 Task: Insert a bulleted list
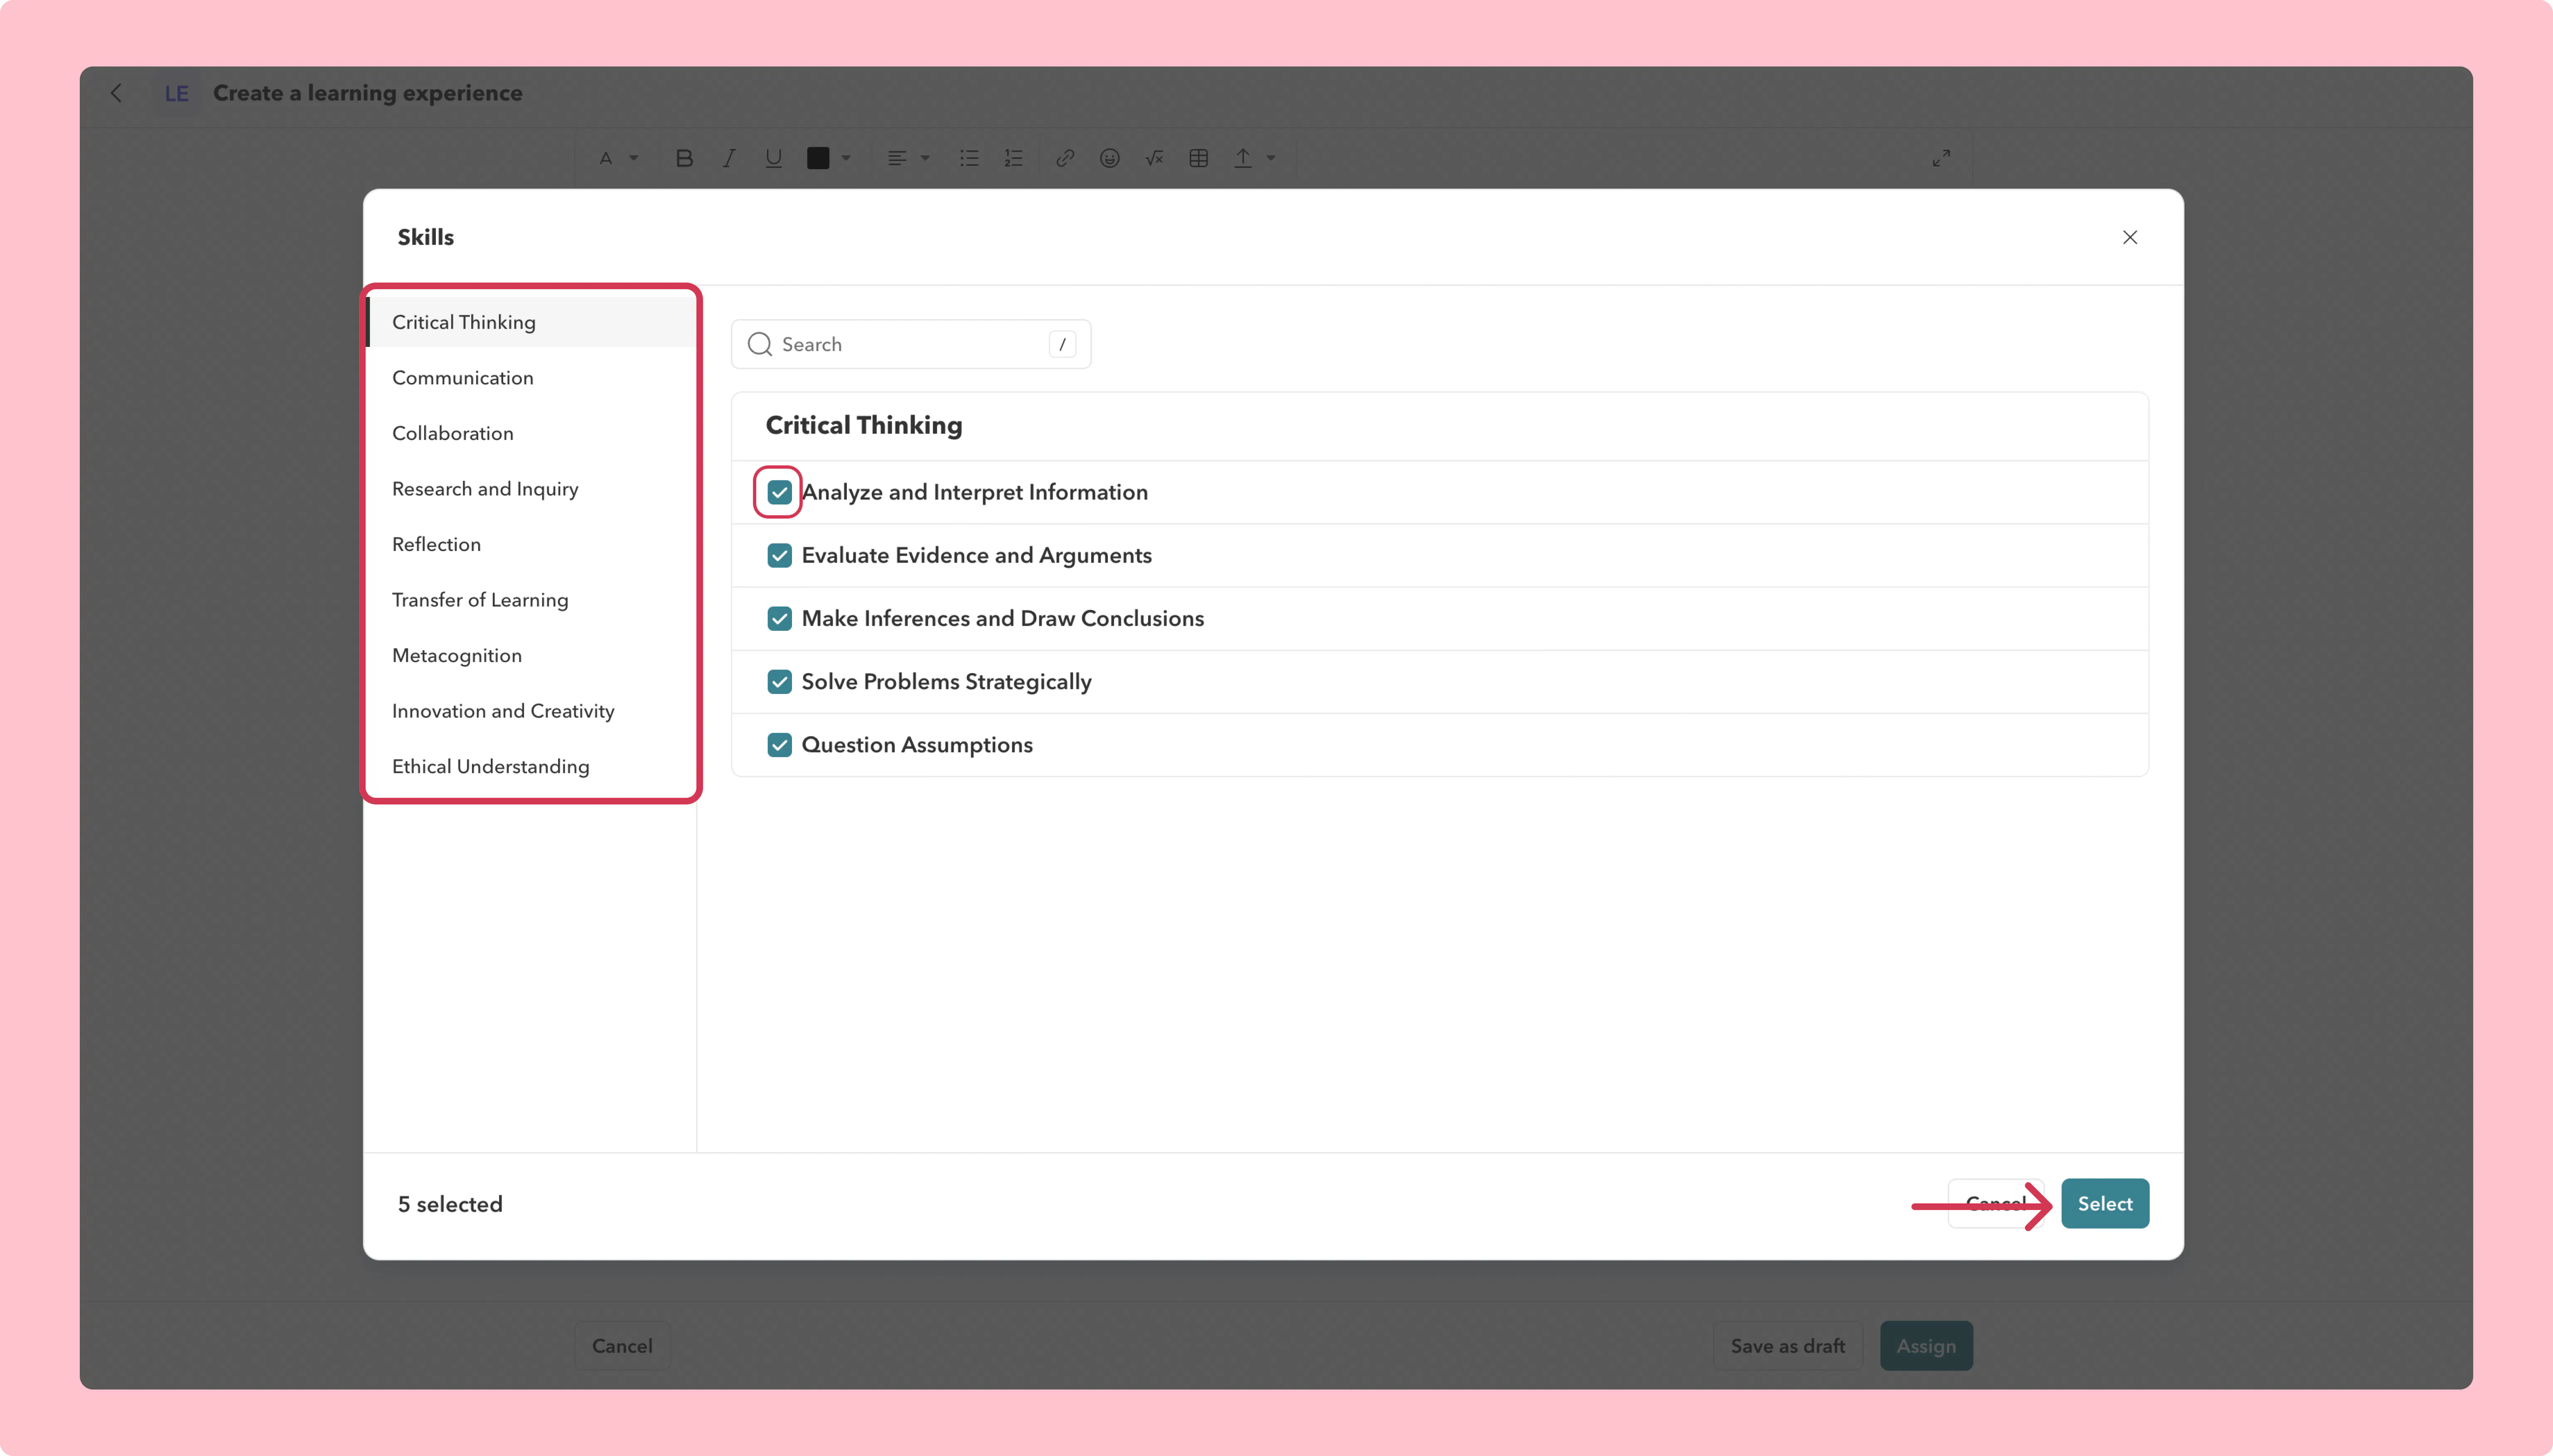coord(969,158)
